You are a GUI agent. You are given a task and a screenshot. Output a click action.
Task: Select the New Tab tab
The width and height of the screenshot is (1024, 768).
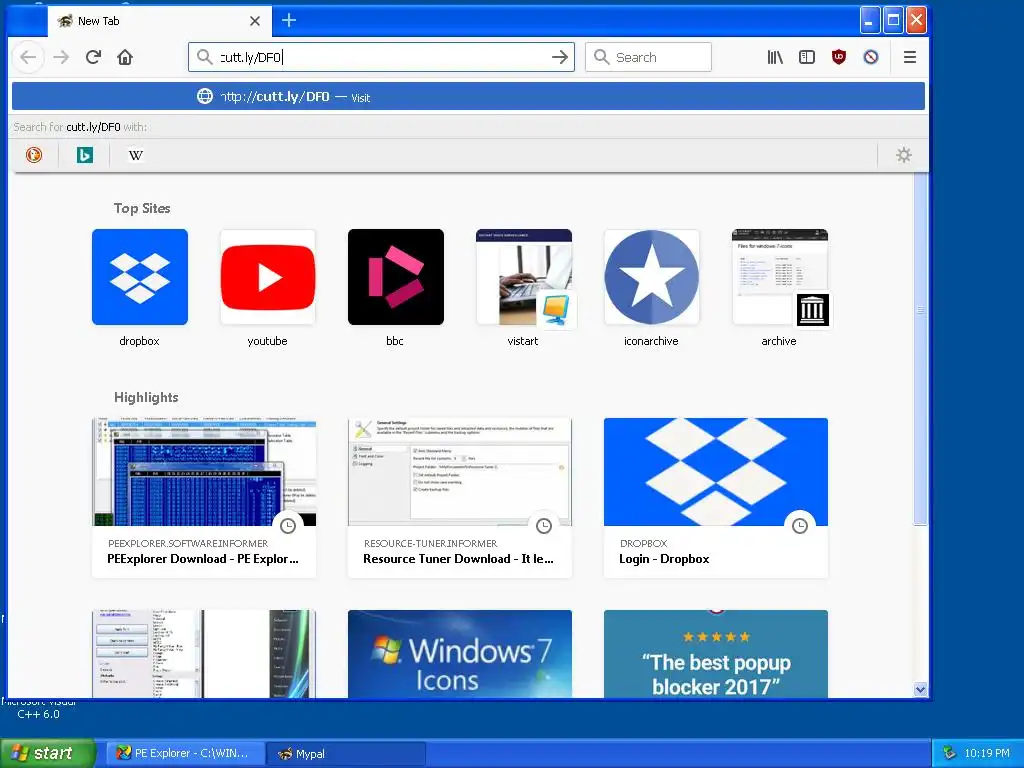pos(159,21)
